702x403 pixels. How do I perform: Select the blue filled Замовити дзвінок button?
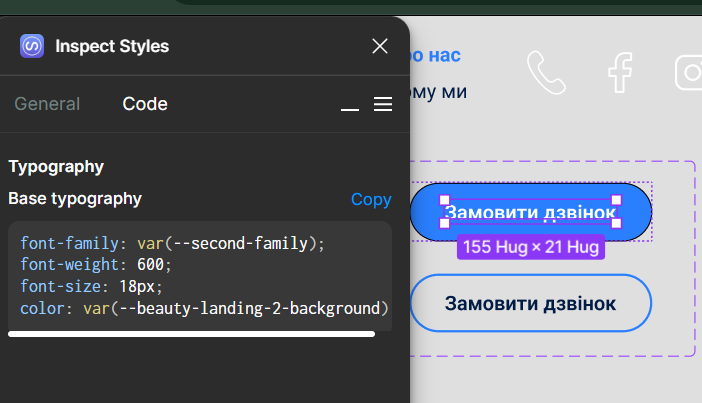[x=531, y=212]
